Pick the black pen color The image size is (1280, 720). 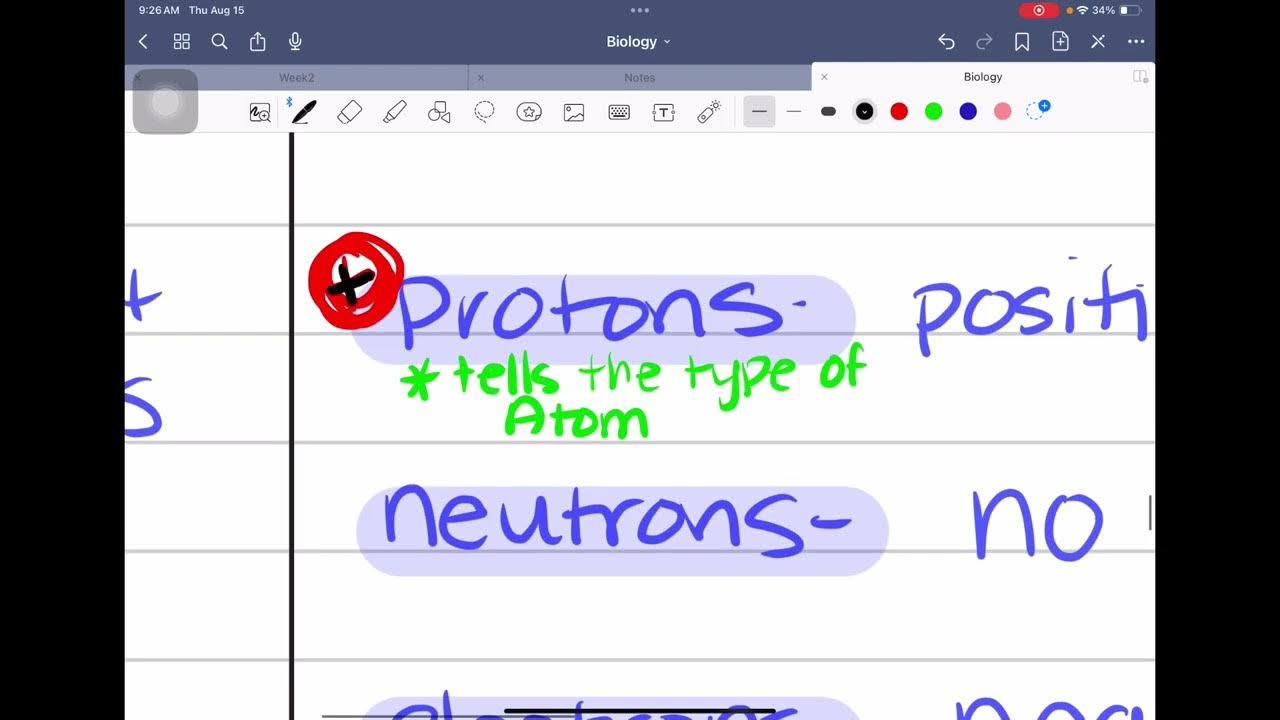865,111
